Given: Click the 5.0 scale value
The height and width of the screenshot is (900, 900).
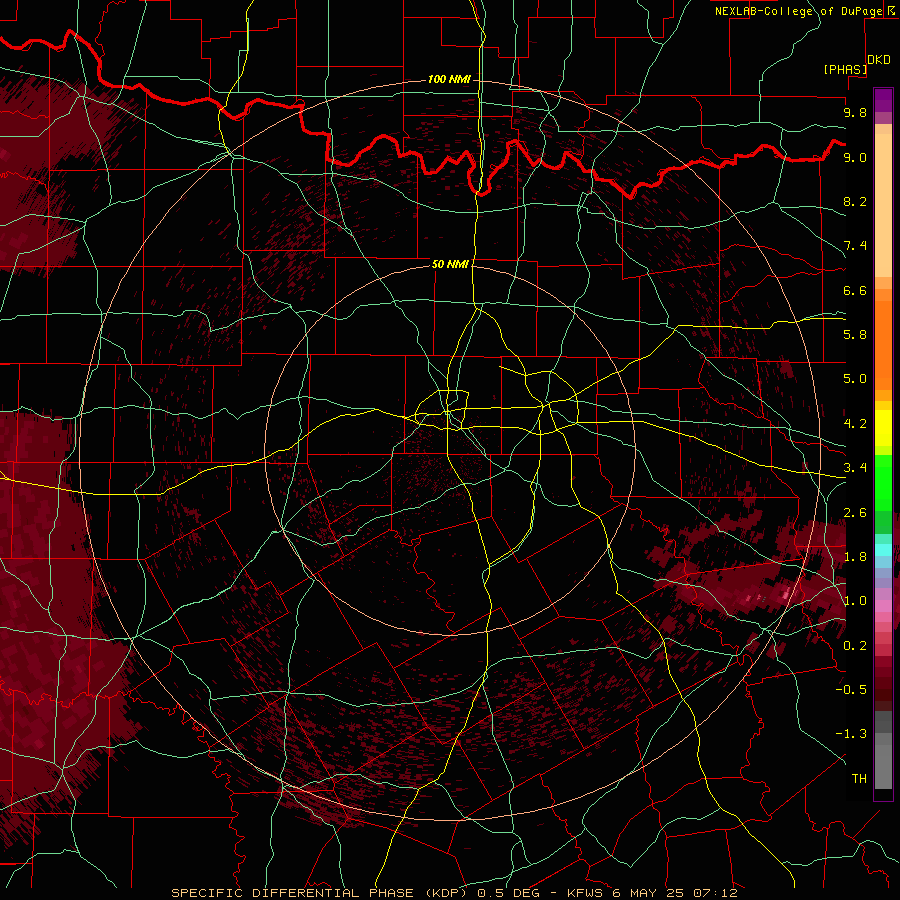Looking at the screenshot, I should (x=855, y=379).
